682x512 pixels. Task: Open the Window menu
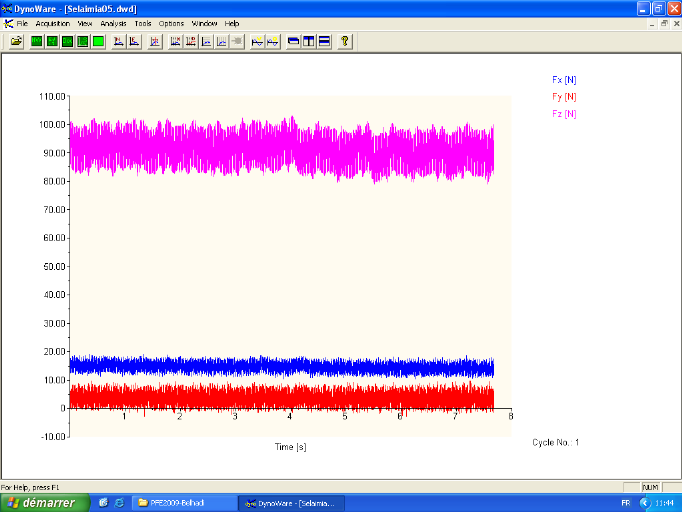(x=204, y=23)
